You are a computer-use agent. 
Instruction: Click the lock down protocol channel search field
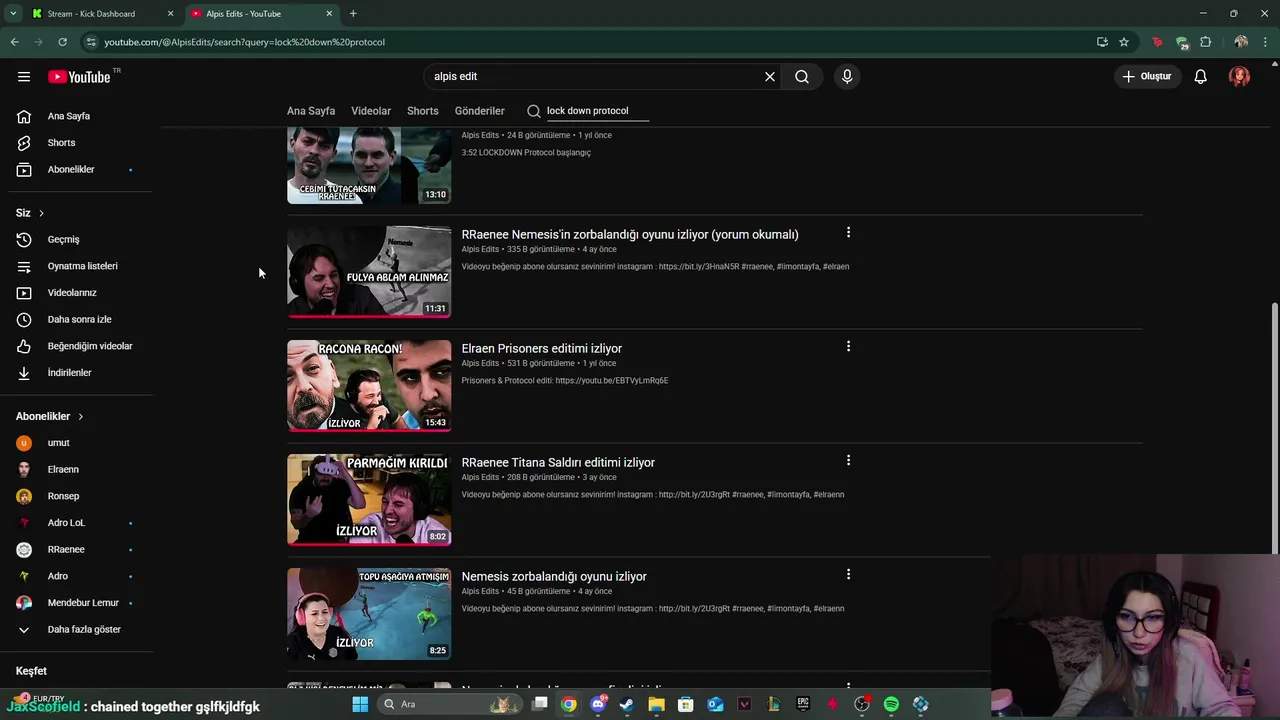pyautogui.click(x=597, y=111)
